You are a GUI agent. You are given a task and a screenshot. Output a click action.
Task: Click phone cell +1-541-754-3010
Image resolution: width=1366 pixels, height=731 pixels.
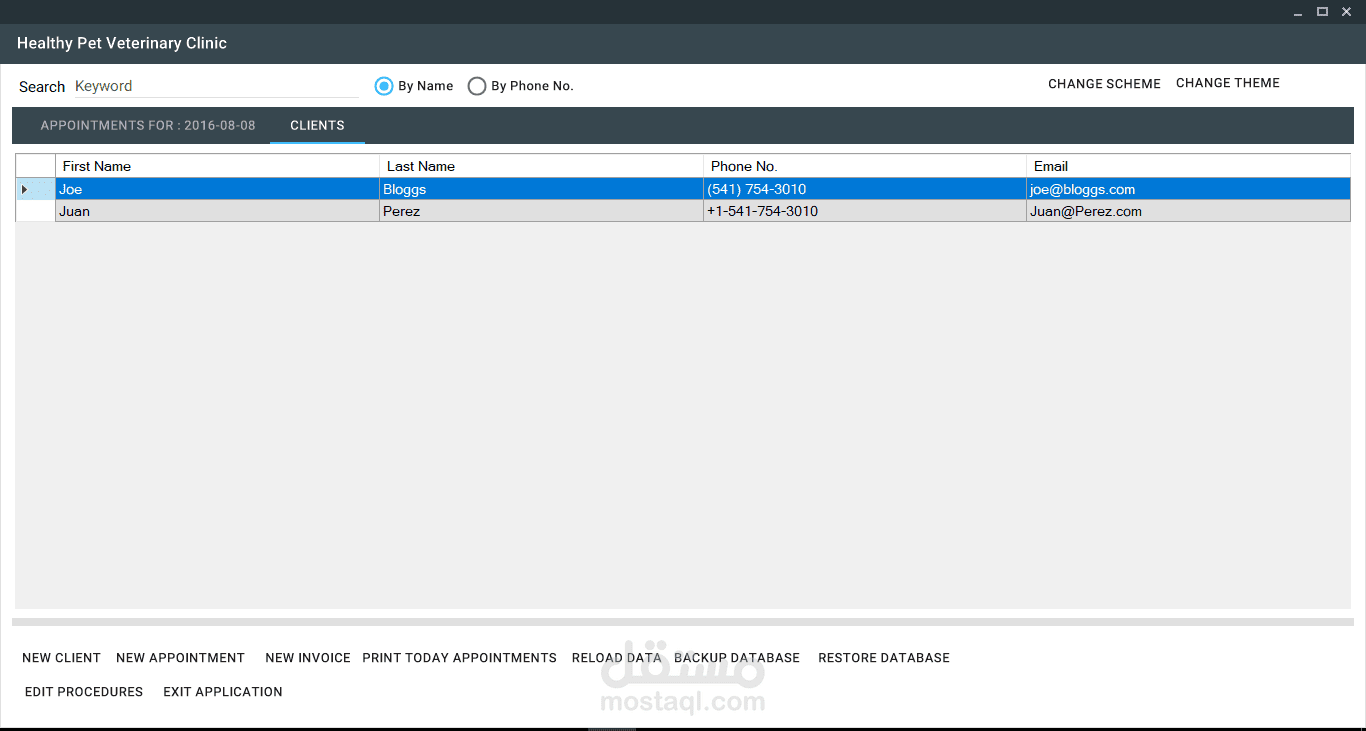(865, 211)
